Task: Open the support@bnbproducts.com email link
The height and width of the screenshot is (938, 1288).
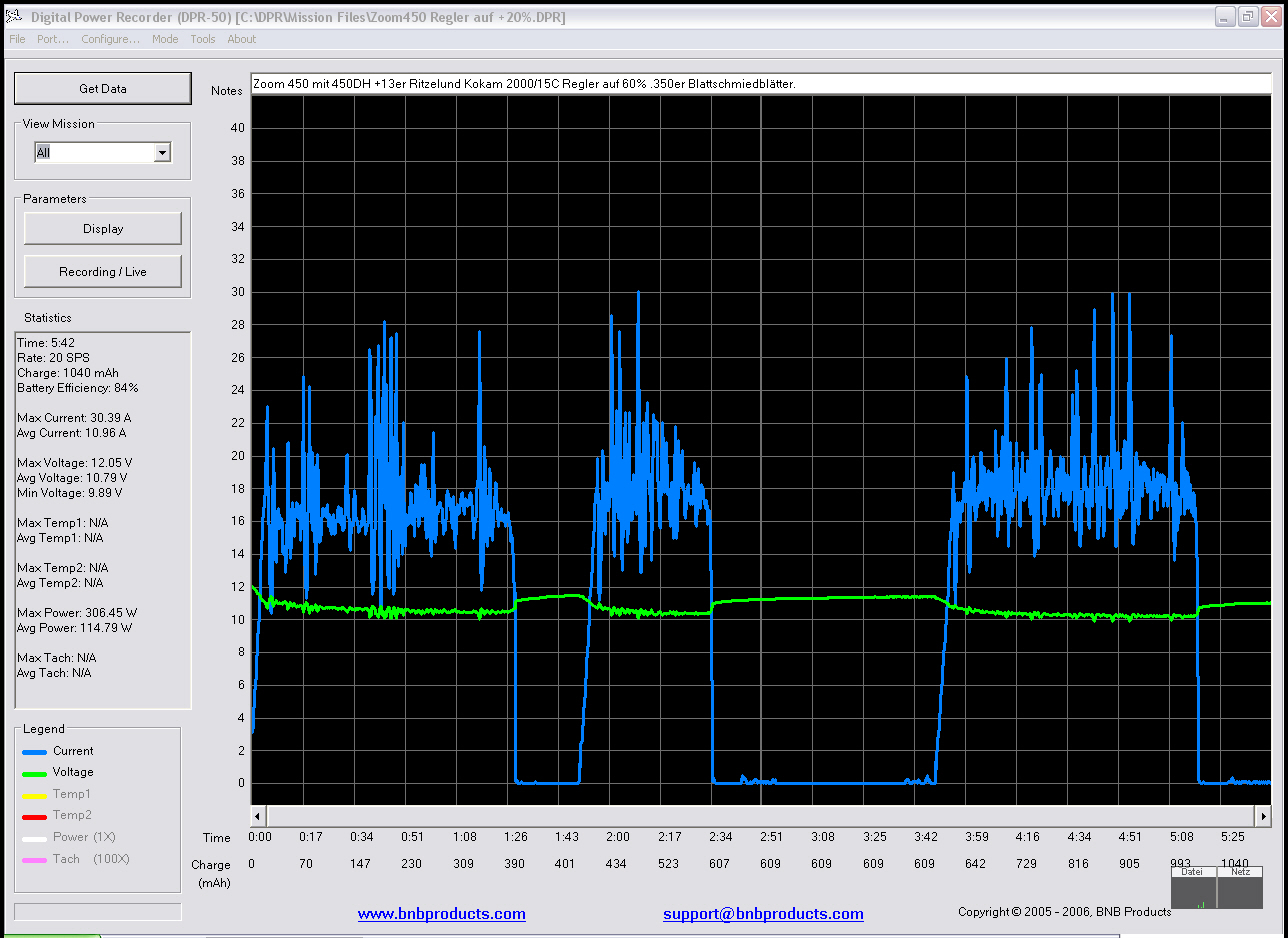Action: 763,914
